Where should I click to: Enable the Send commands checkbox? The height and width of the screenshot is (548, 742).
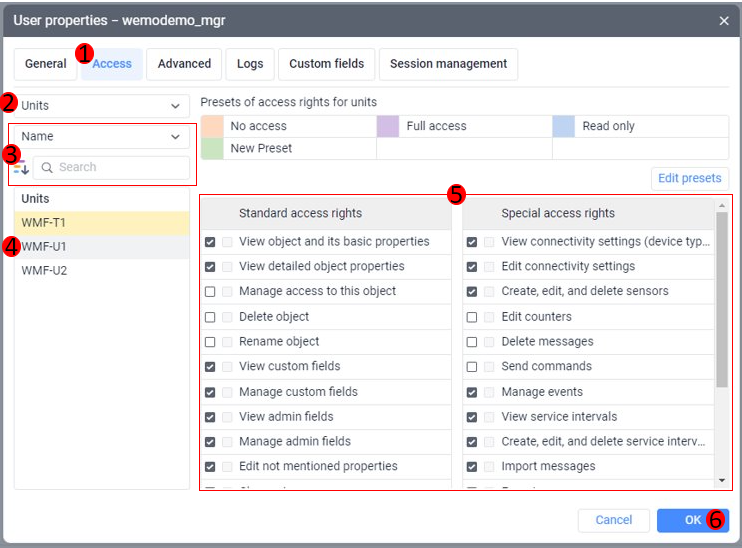pyautogui.click(x=472, y=367)
